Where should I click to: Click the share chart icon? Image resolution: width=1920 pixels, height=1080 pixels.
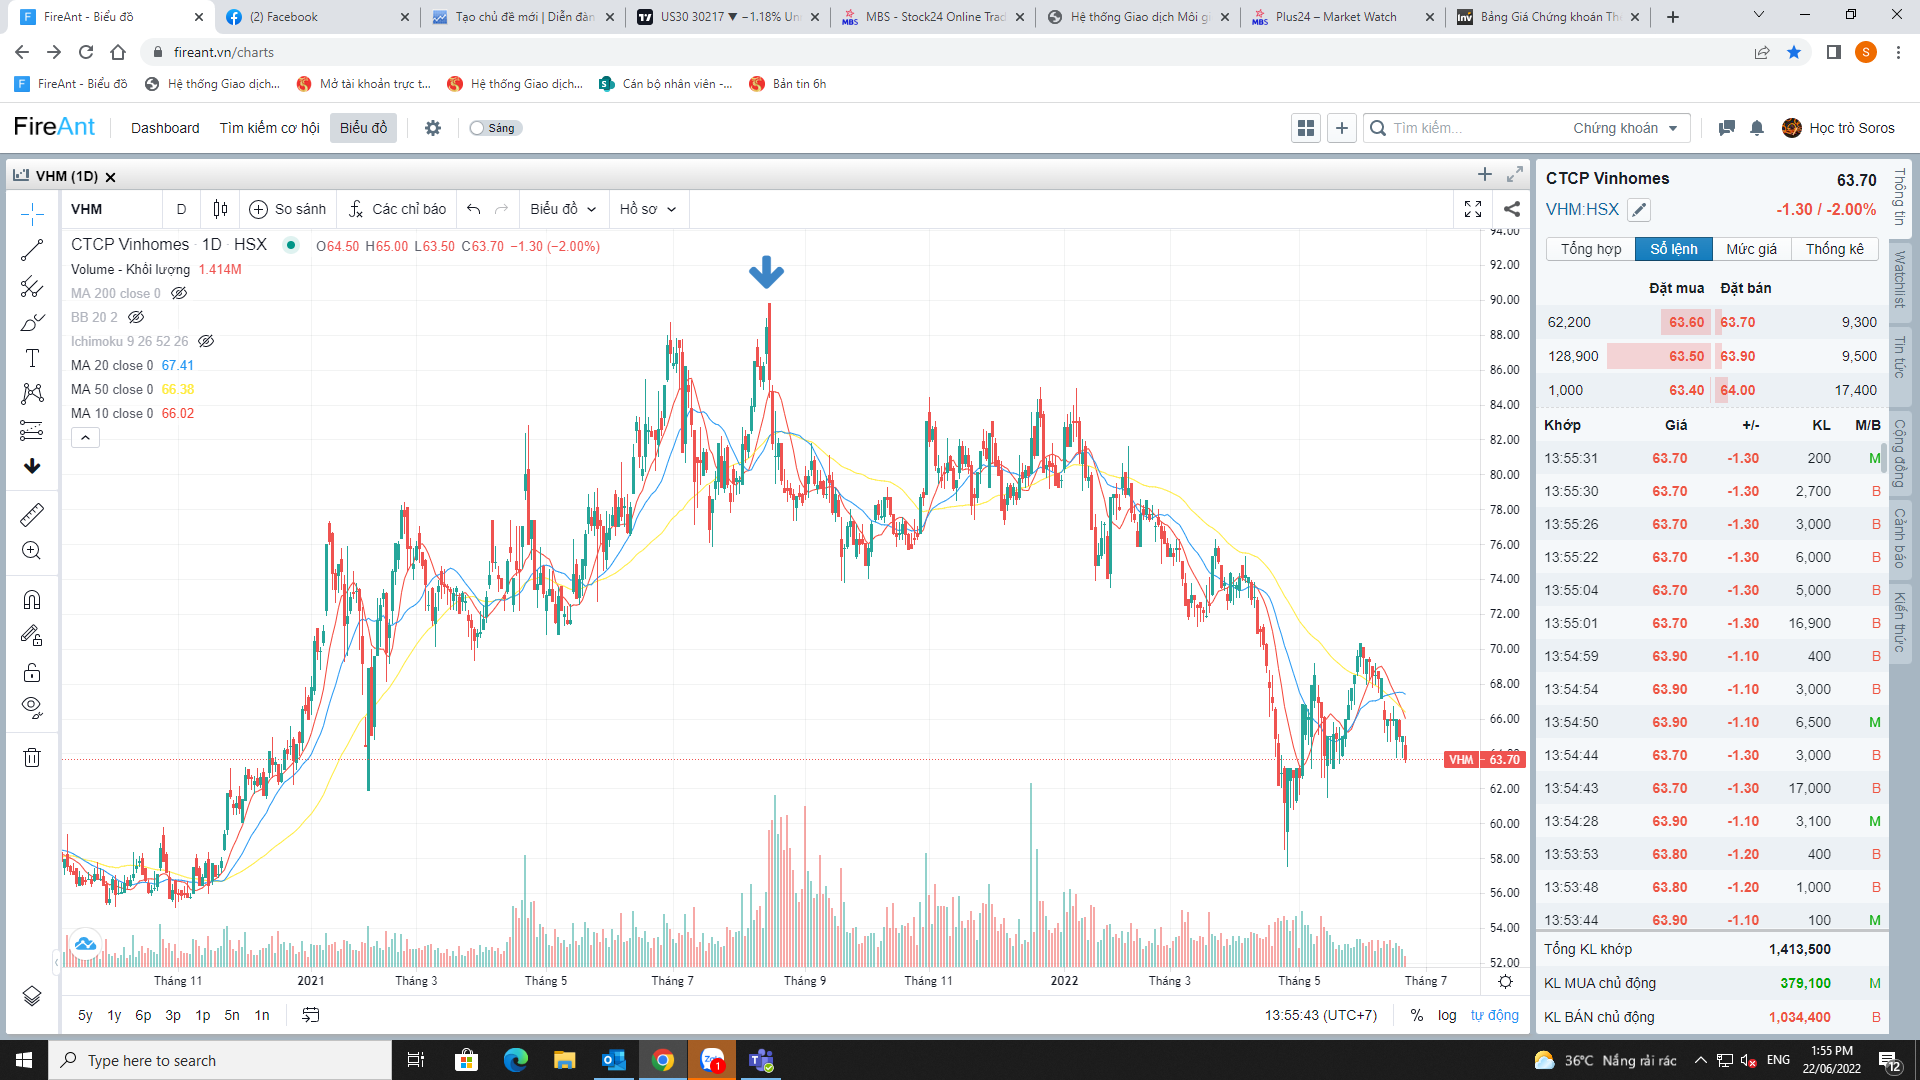(x=1512, y=209)
